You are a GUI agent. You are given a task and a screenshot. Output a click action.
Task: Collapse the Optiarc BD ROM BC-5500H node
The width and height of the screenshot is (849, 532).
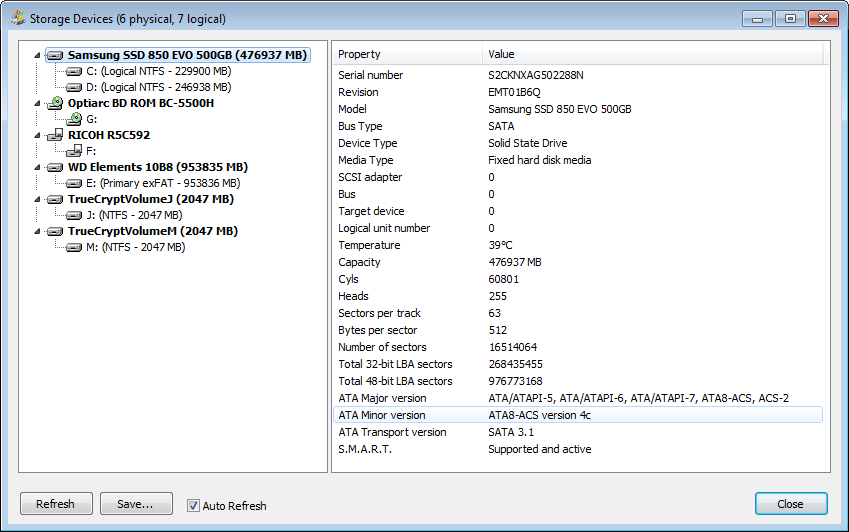(x=37, y=103)
